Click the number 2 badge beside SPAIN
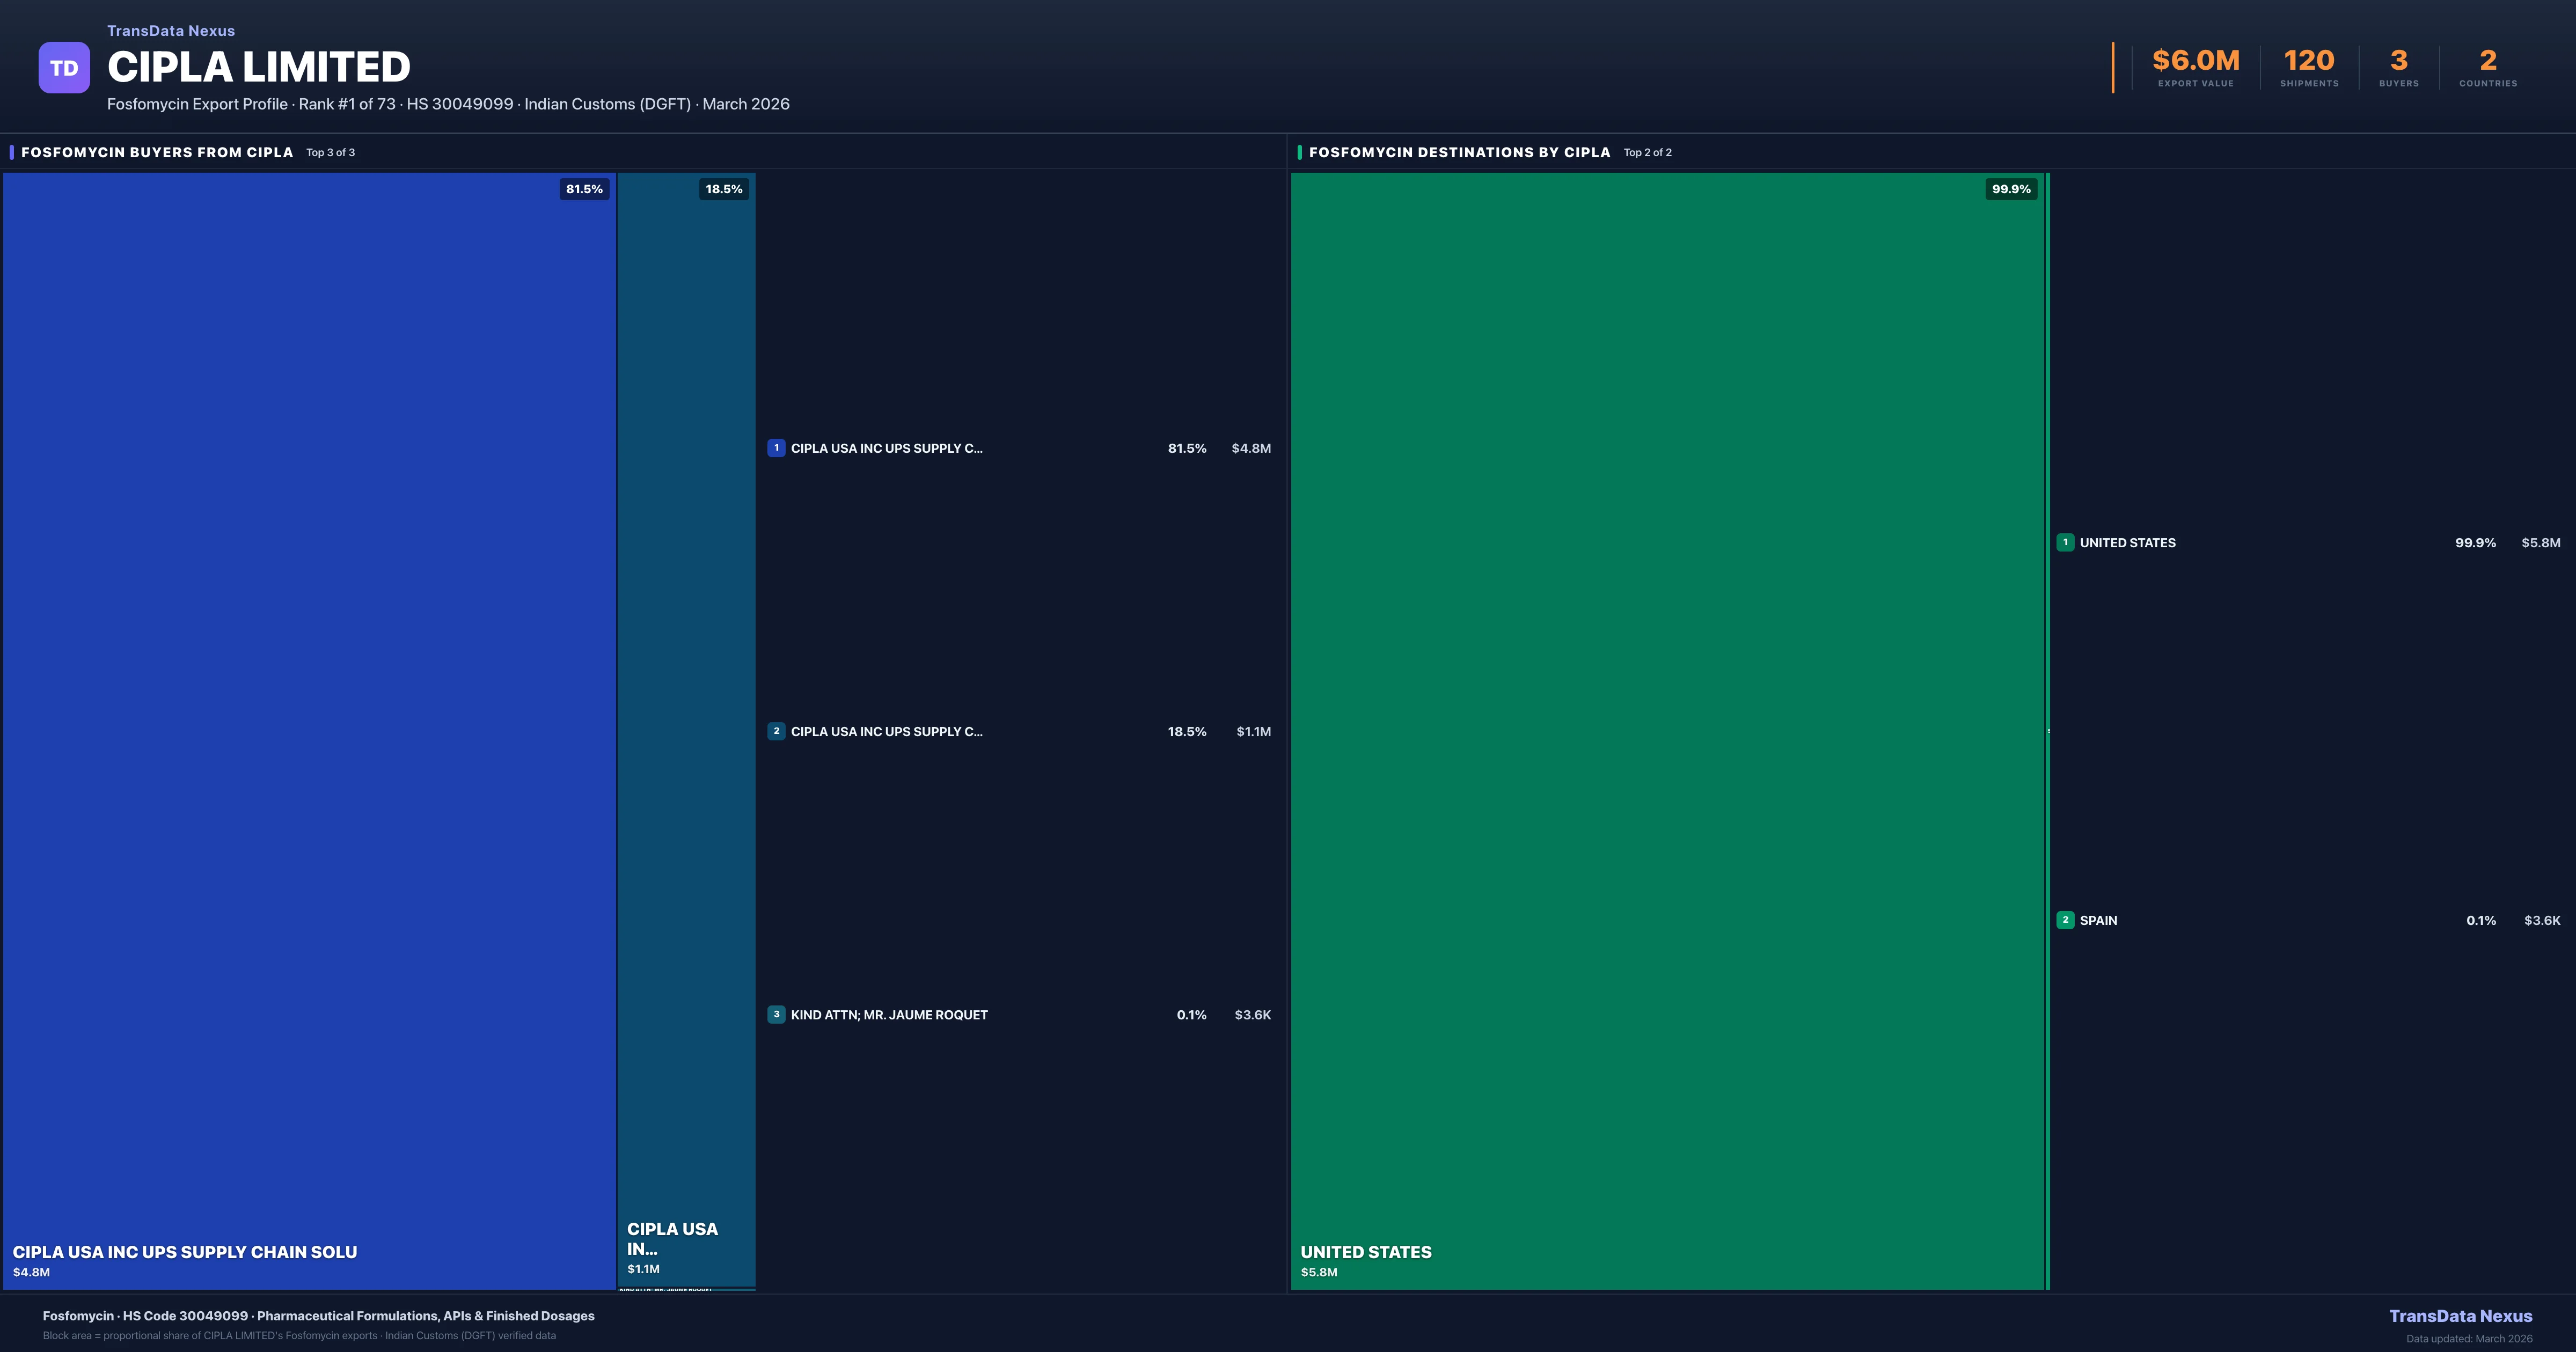This screenshot has width=2576, height=1352. pos(2066,920)
